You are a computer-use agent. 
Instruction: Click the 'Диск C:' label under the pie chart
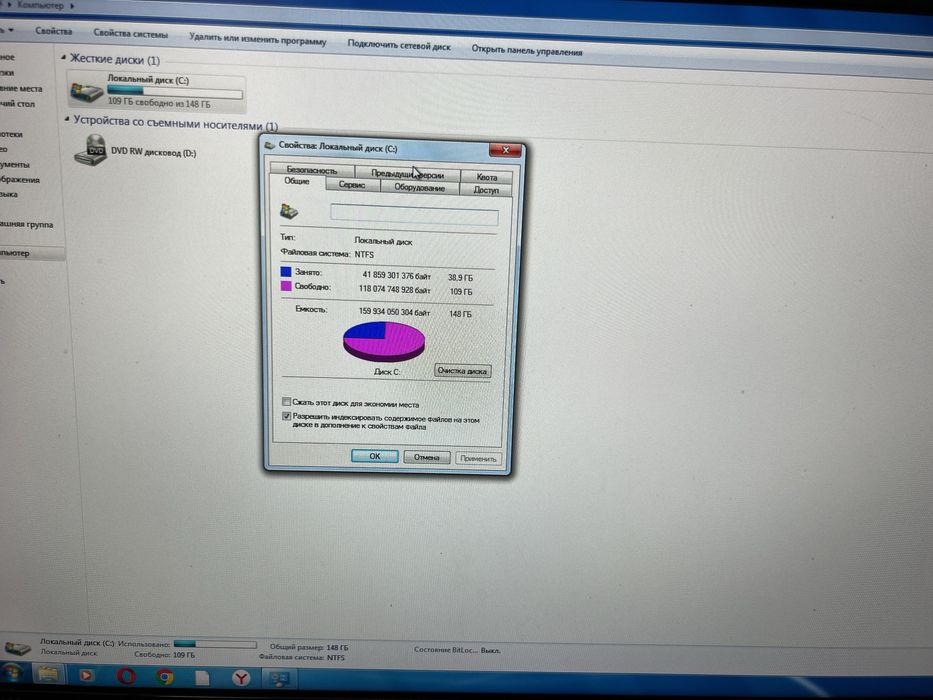pyautogui.click(x=387, y=371)
